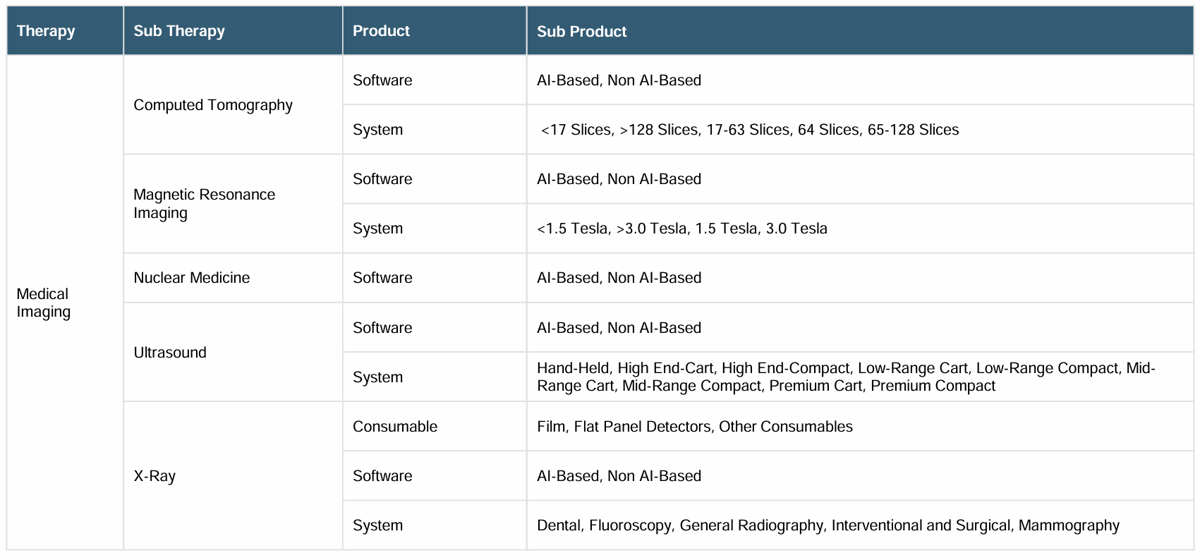Click the slices list for Computed Tomography System
This screenshot has height=560, width=1200.
coord(861,130)
